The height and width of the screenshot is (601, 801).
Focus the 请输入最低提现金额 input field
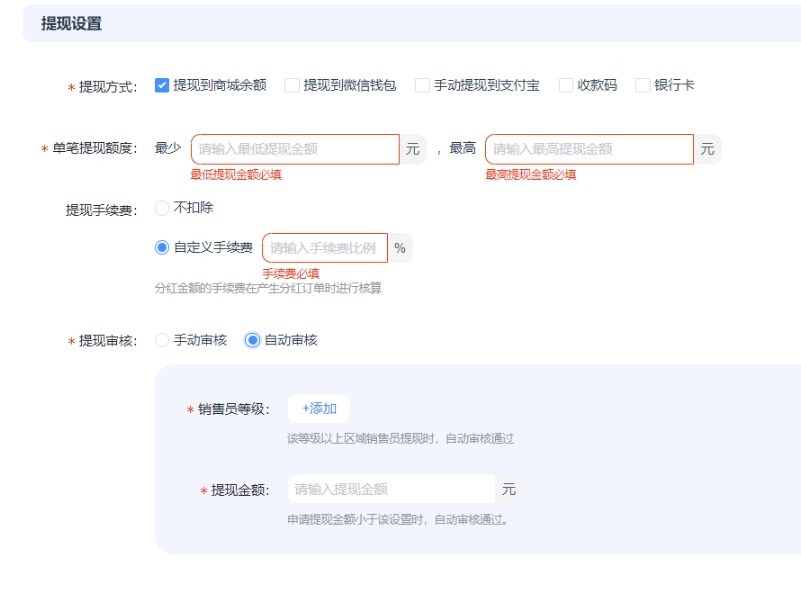[295, 149]
